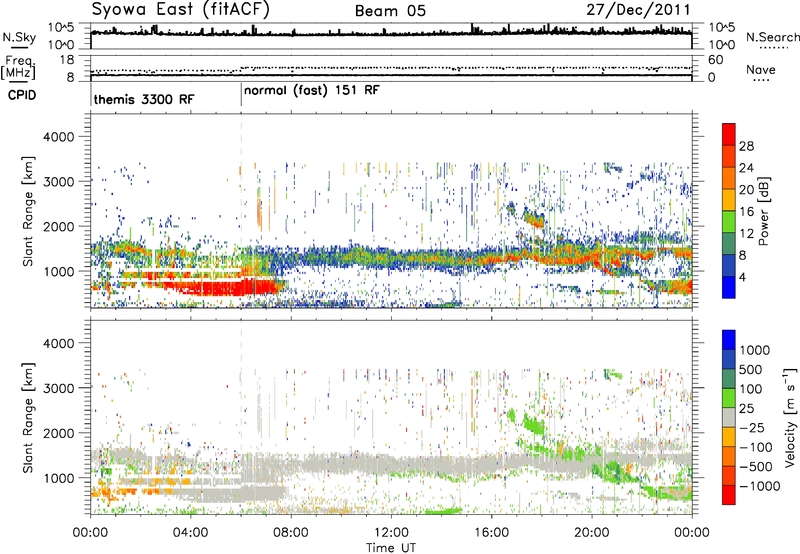This screenshot has height=554, width=800.
Task: Select the 'themis 3300 RF' CPID entry
Action: click(144, 99)
